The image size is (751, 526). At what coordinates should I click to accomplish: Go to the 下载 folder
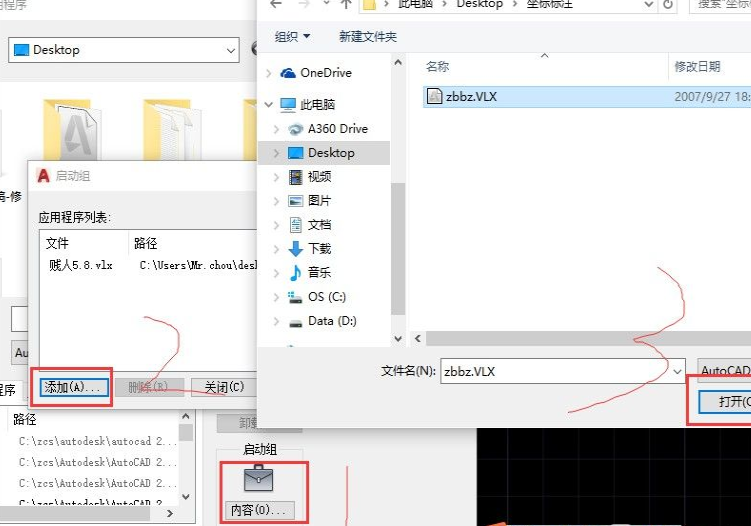(x=319, y=249)
